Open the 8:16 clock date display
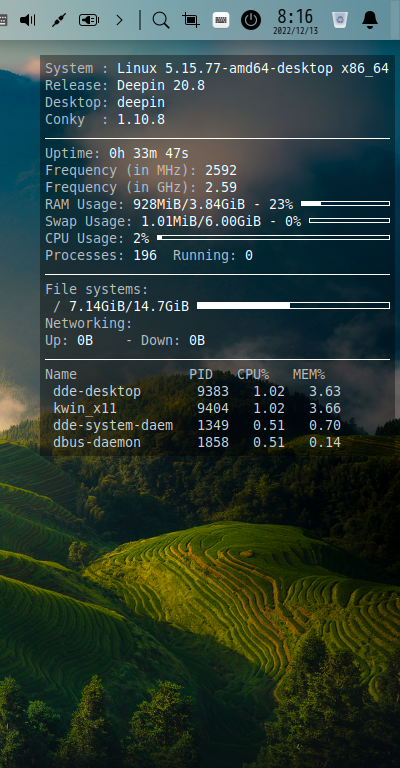 tap(295, 21)
